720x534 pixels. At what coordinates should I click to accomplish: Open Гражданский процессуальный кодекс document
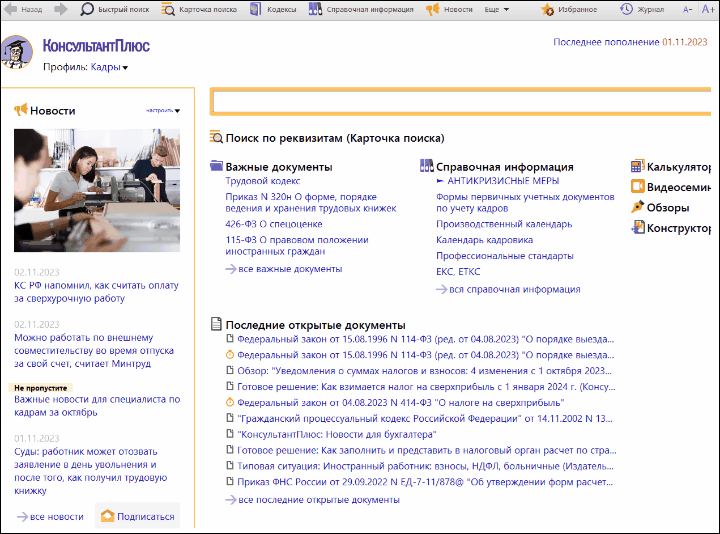[425, 418]
